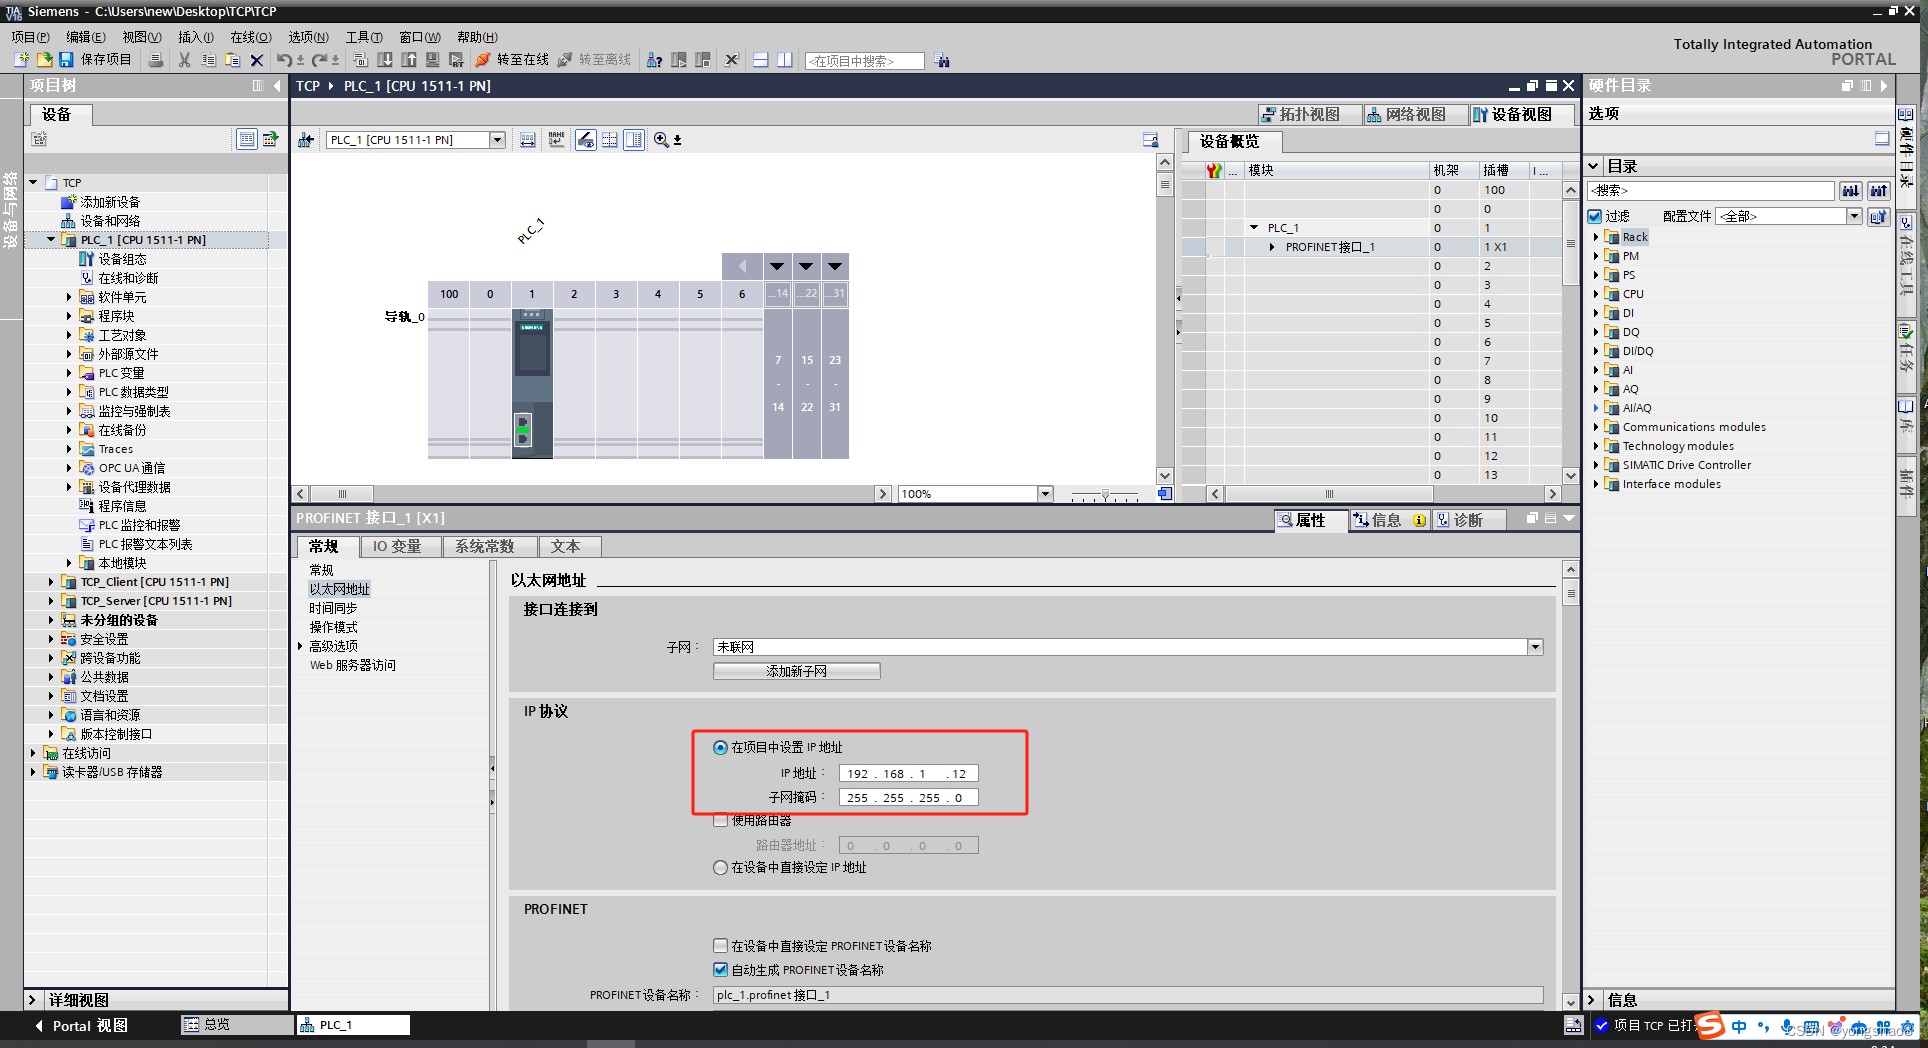Select 时间同步 in properties navigation
The width and height of the screenshot is (1928, 1048).
pos(333,608)
